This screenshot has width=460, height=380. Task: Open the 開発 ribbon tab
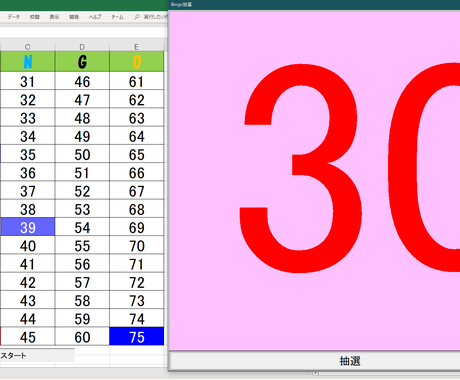coord(74,17)
